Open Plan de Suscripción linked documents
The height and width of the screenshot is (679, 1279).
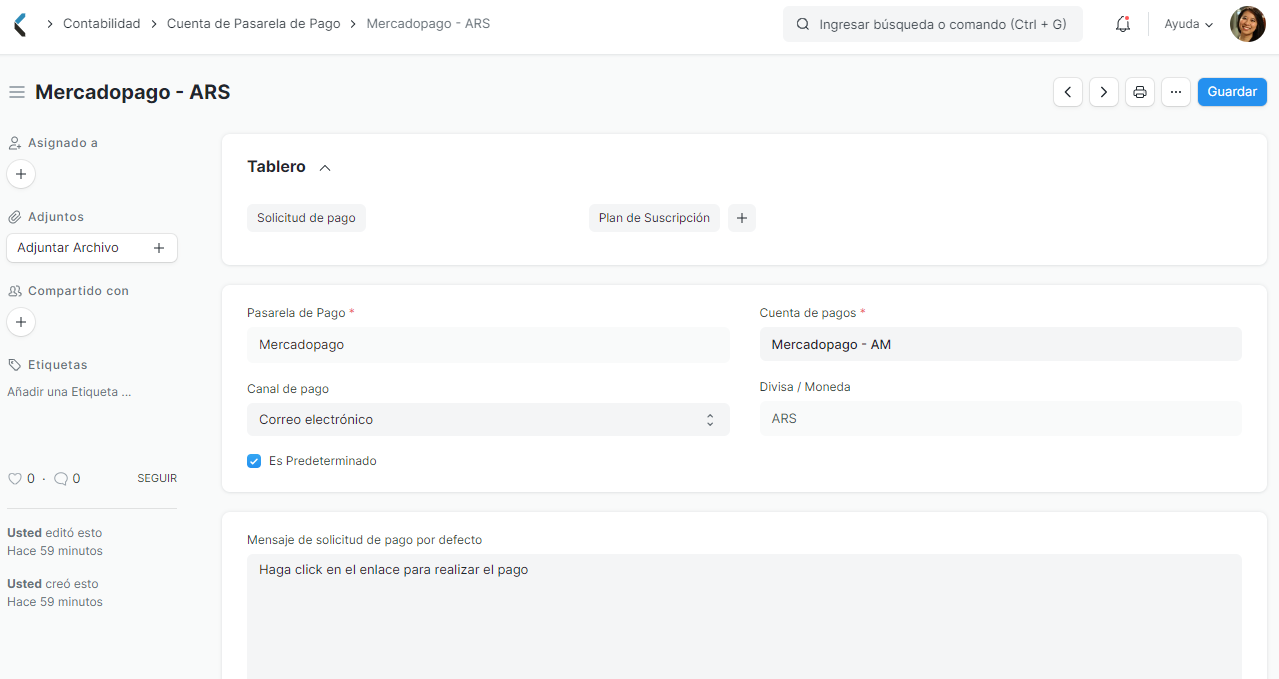click(x=654, y=218)
